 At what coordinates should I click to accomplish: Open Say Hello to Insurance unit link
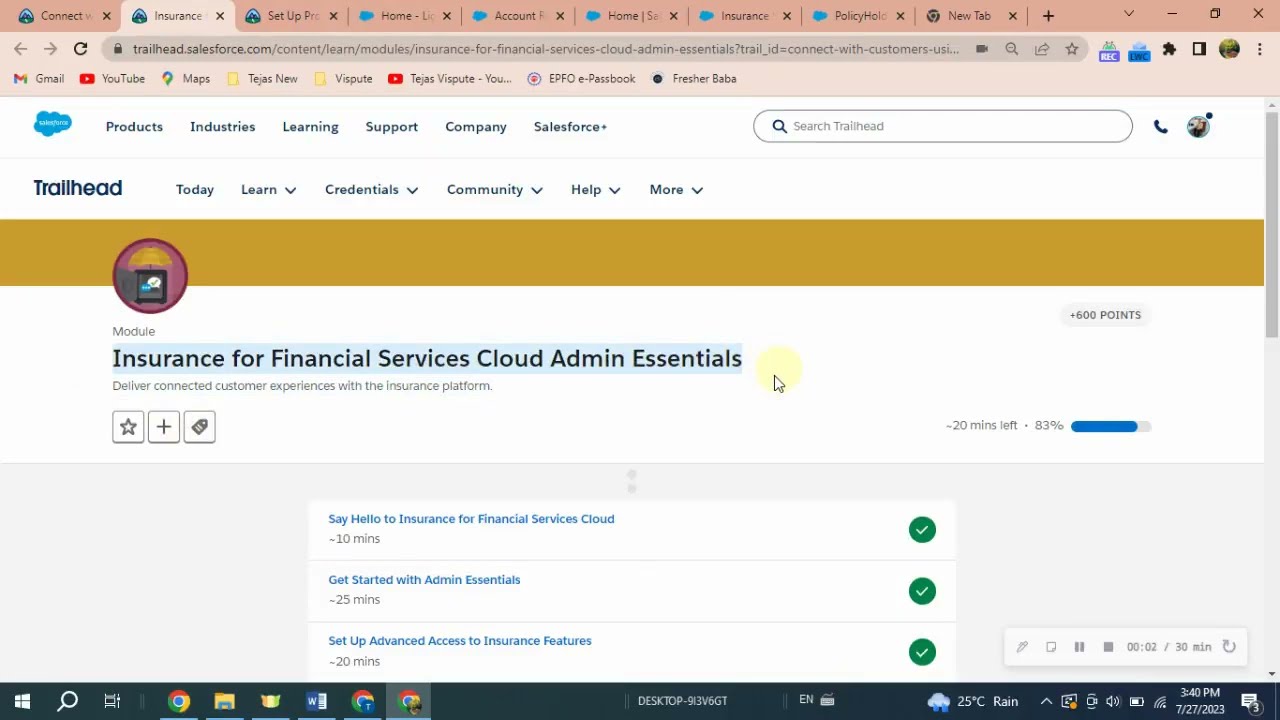tap(471, 519)
